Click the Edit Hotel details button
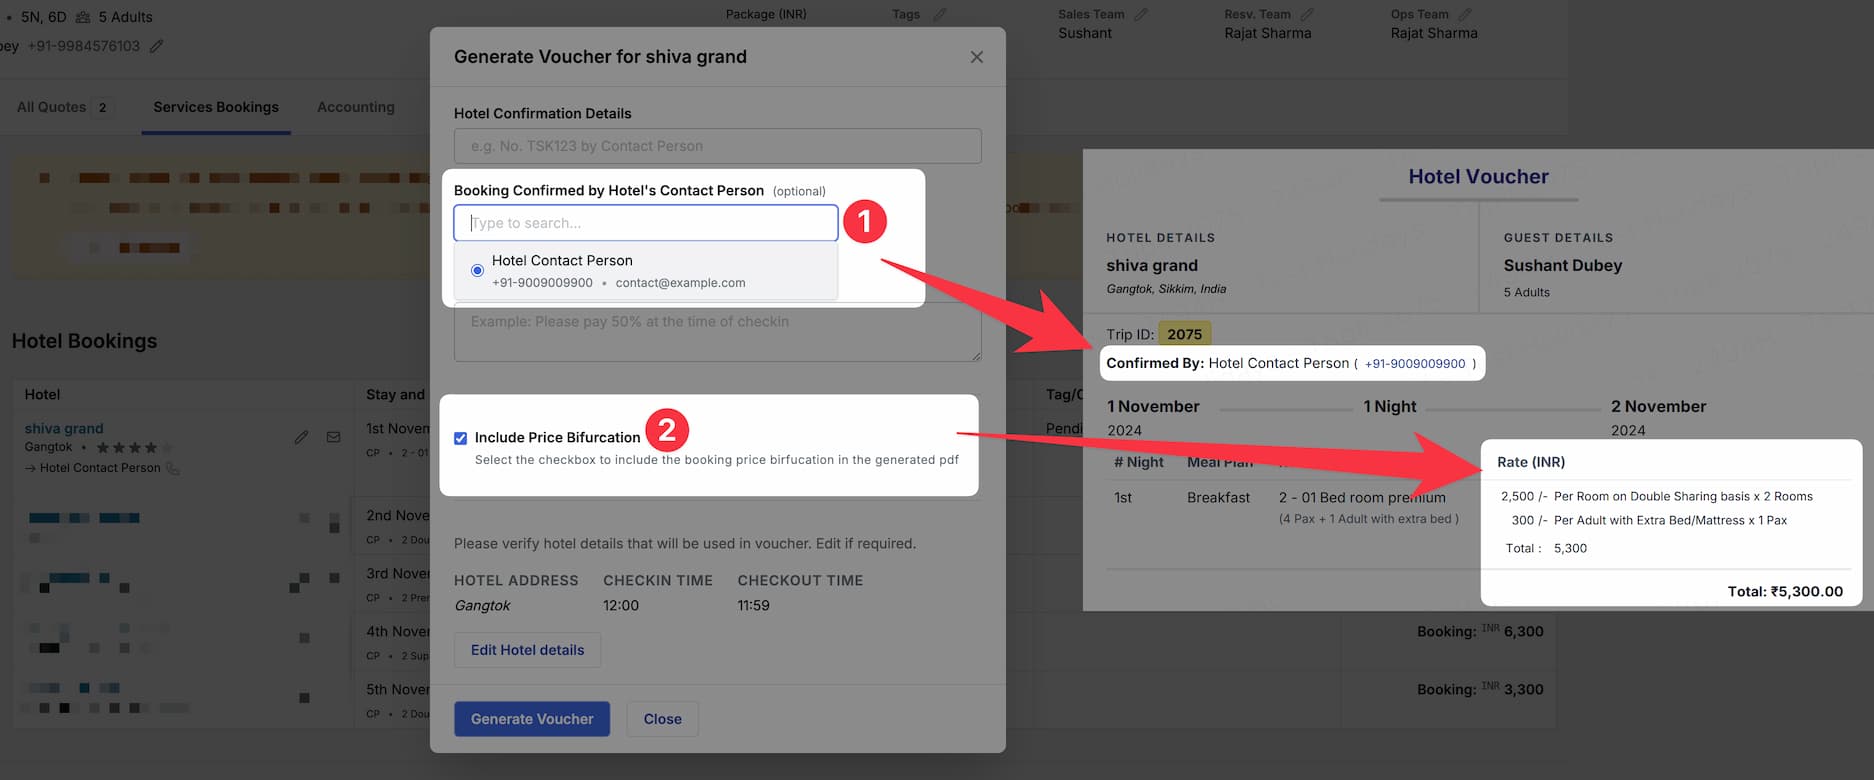Image resolution: width=1874 pixels, height=780 pixels. pyautogui.click(x=527, y=650)
